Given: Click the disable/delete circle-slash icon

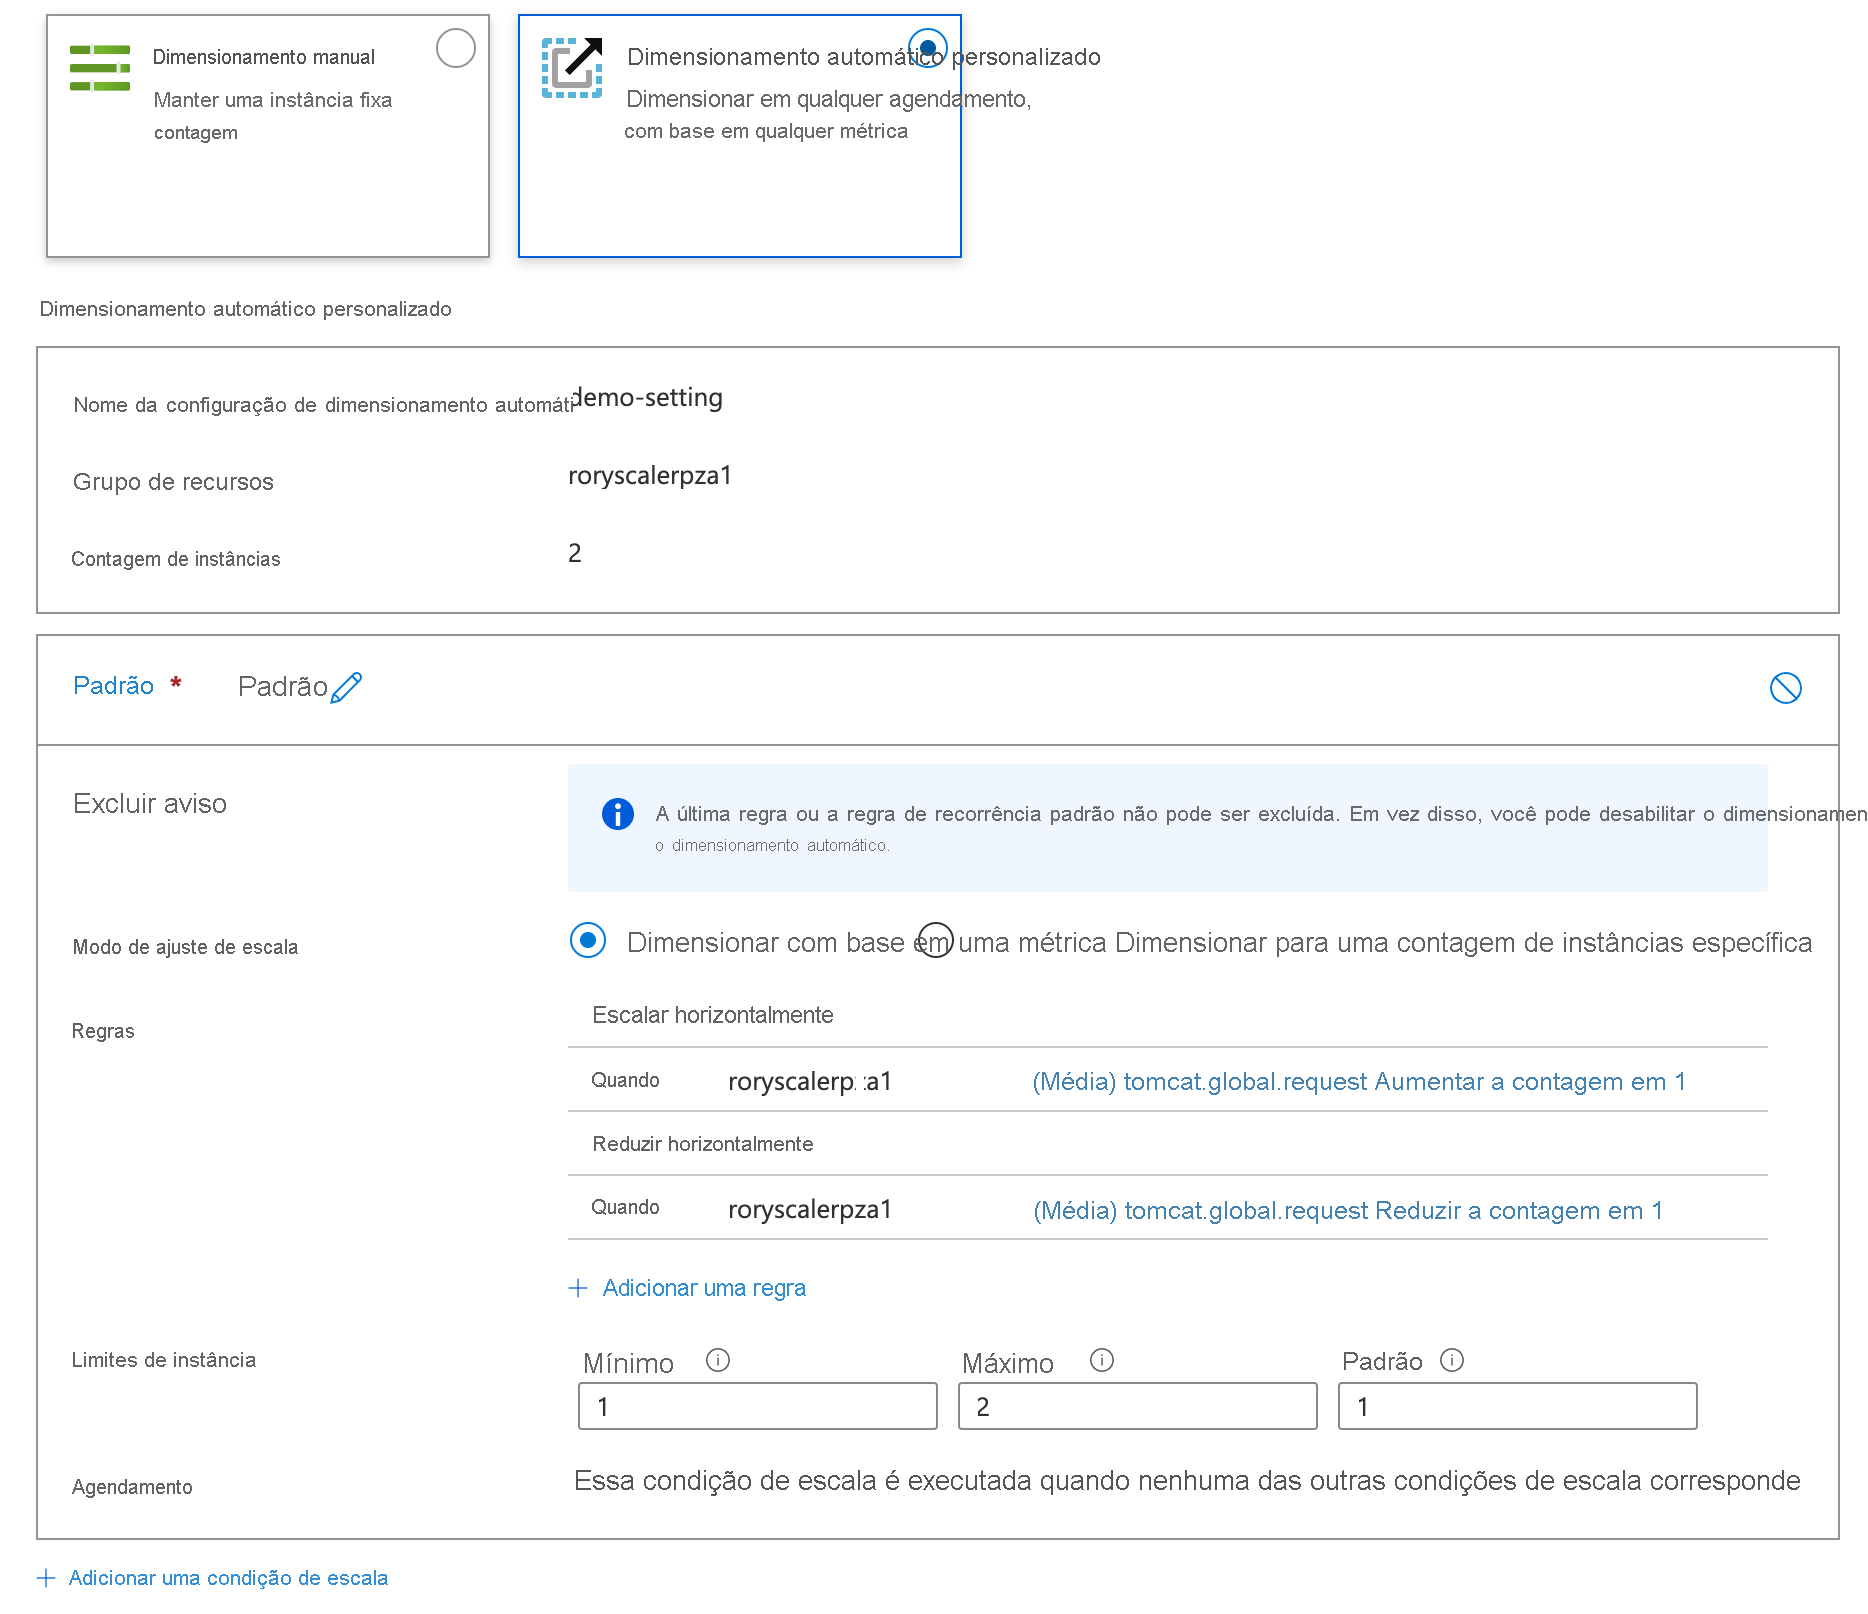Looking at the screenshot, I should [x=1785, y=688].
